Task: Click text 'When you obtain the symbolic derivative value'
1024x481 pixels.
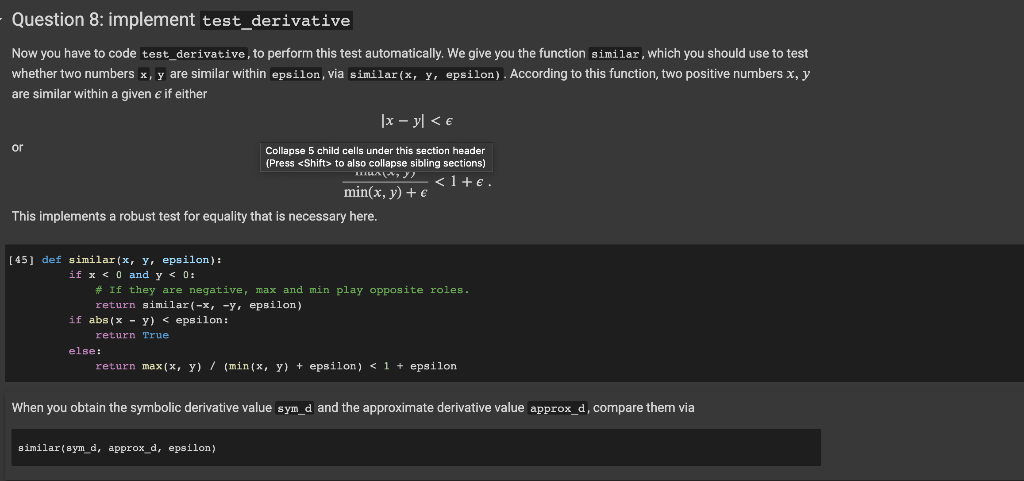Action: 142,408
